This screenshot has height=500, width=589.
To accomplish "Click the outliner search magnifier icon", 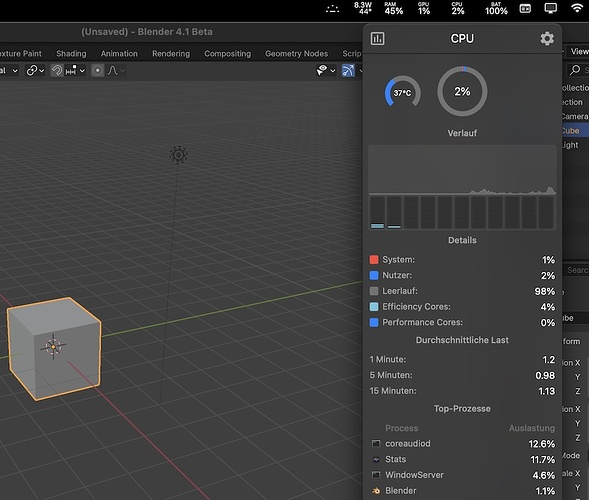I will tap(575, 69).
